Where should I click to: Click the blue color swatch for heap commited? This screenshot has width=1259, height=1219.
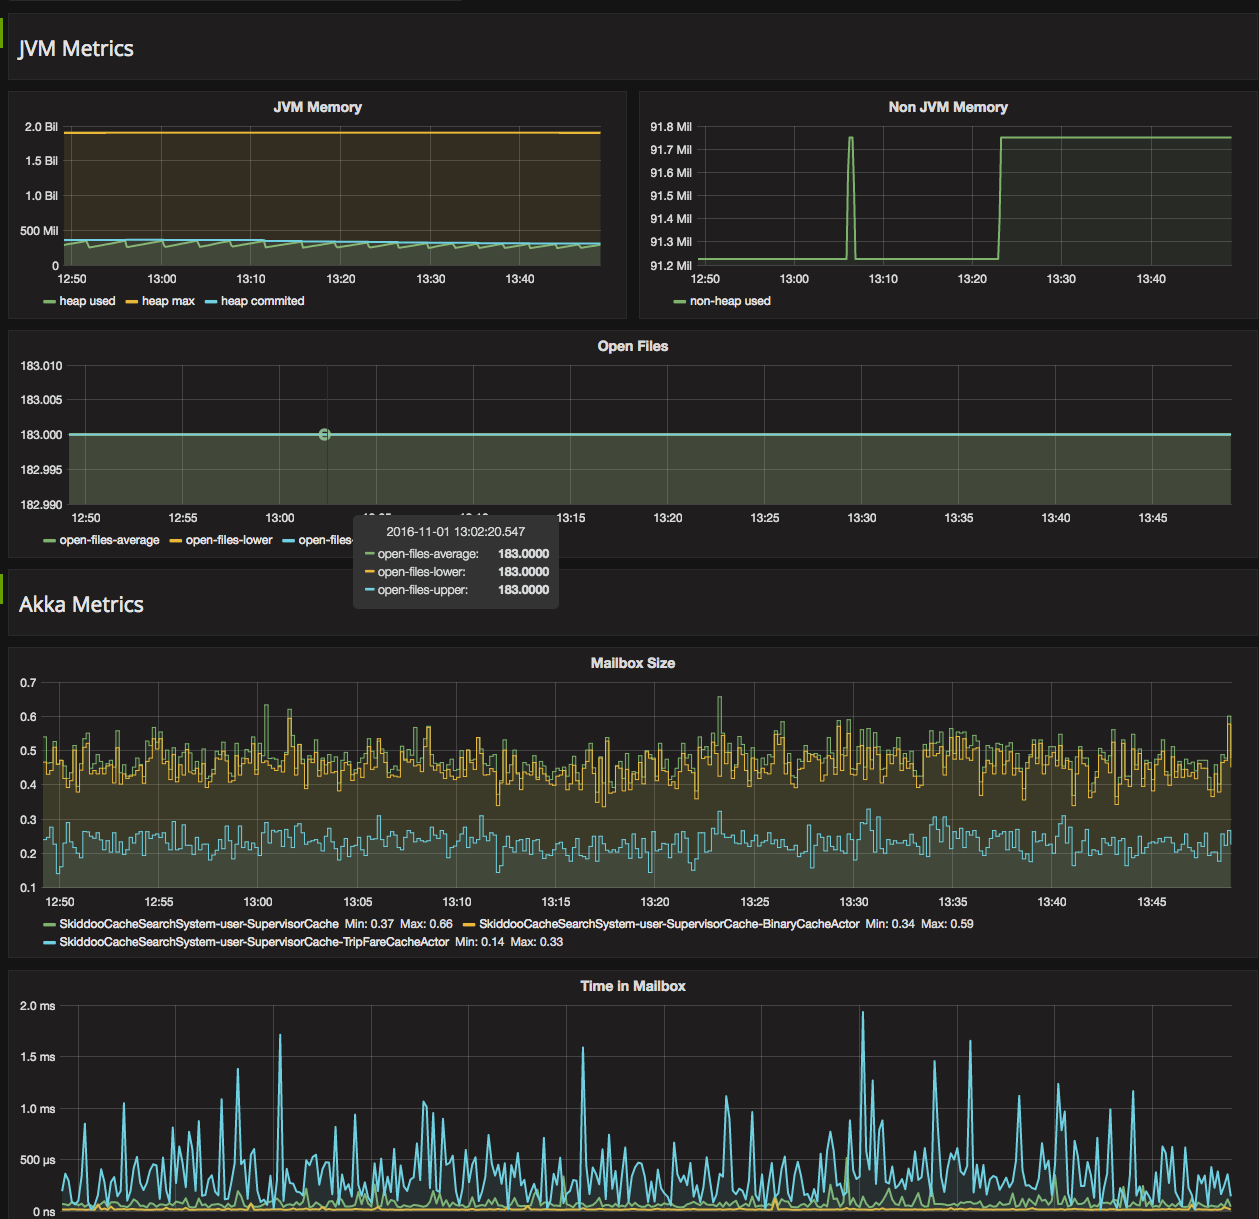tap(211, 302)
